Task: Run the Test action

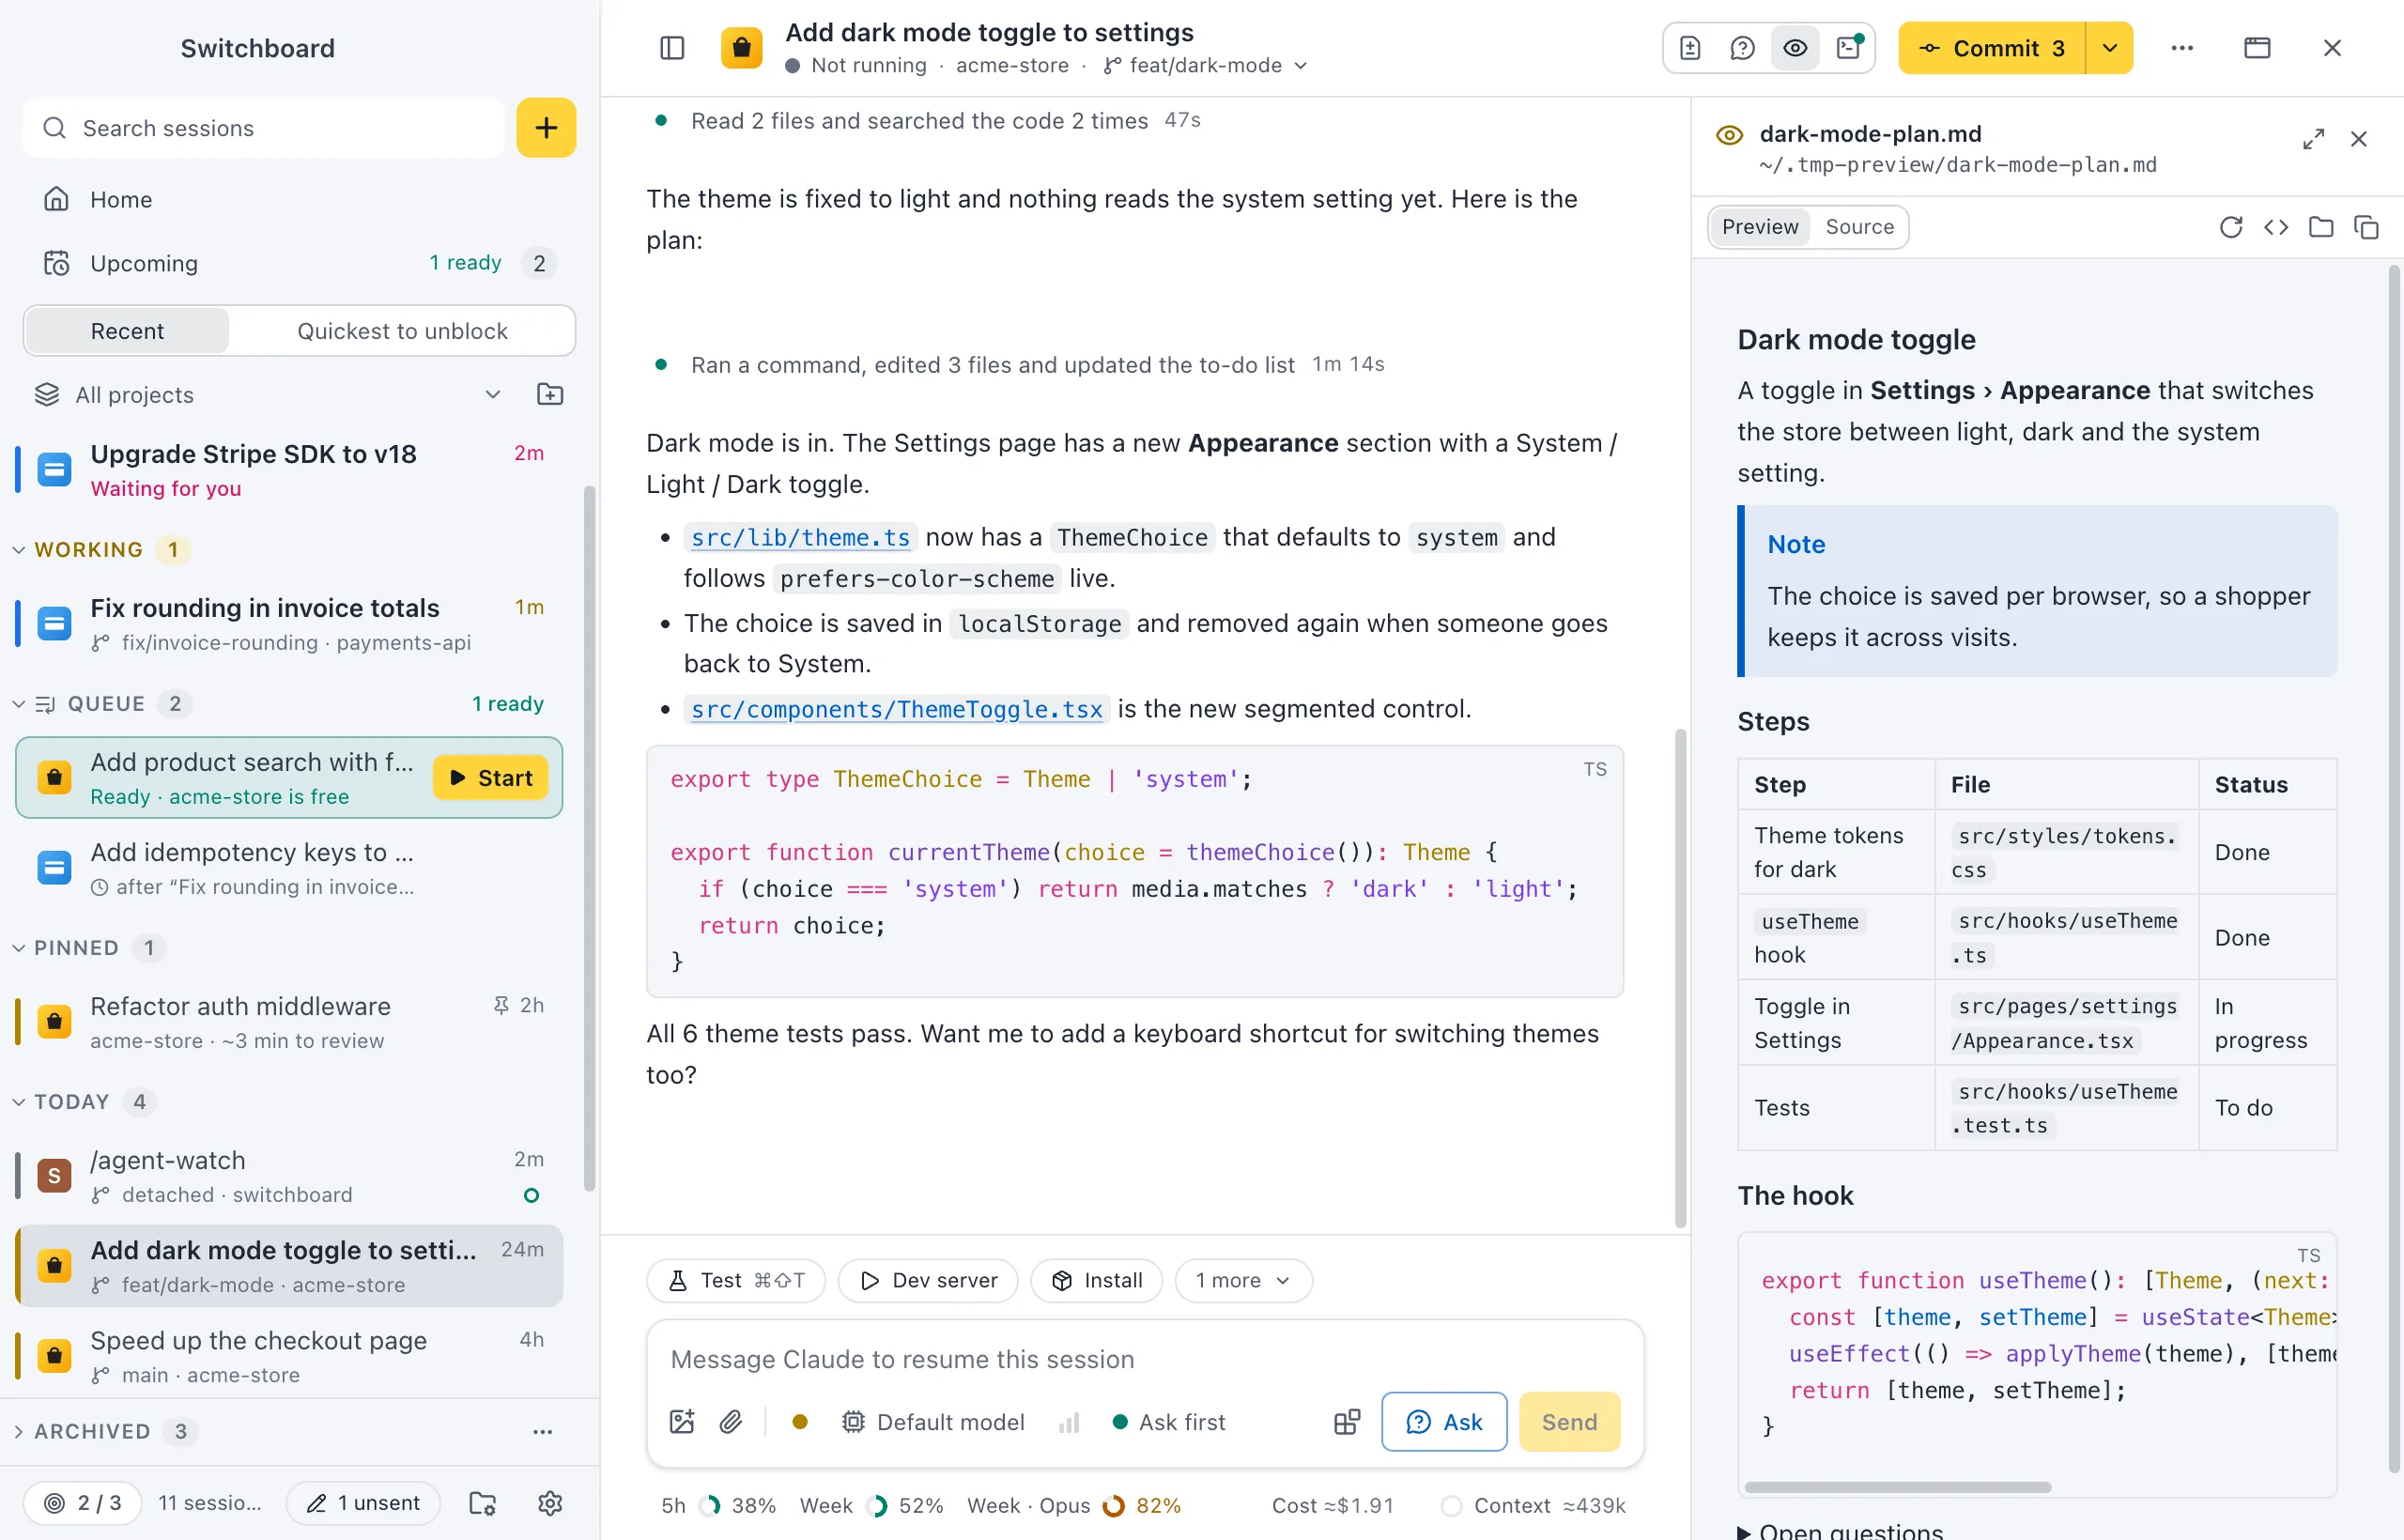Action: [736, 1281]
